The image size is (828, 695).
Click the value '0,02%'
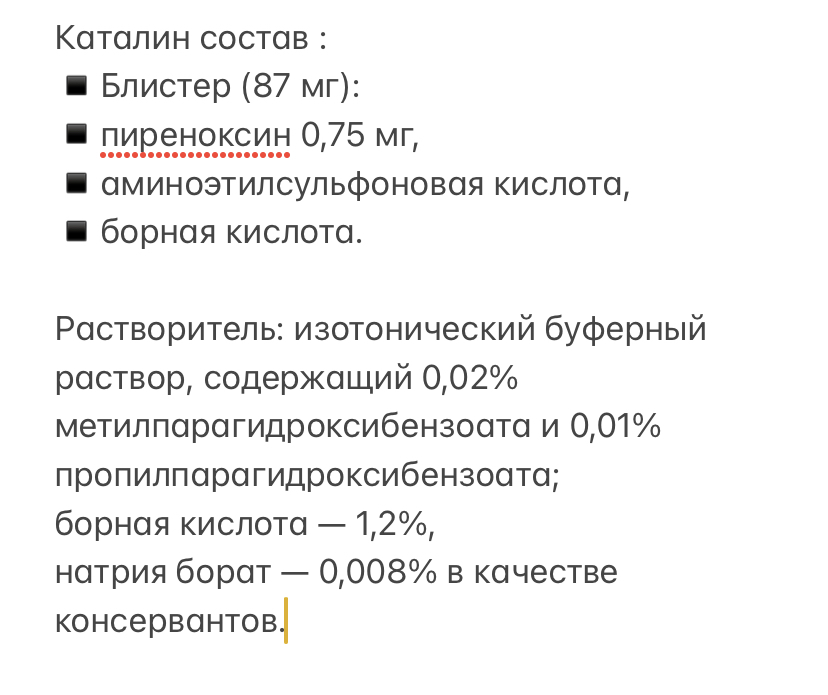point(470,378)
